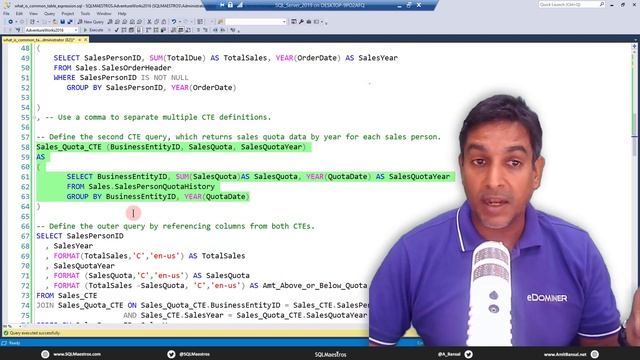Click the signal strength icon on connection bar

[x=240, y=5]
